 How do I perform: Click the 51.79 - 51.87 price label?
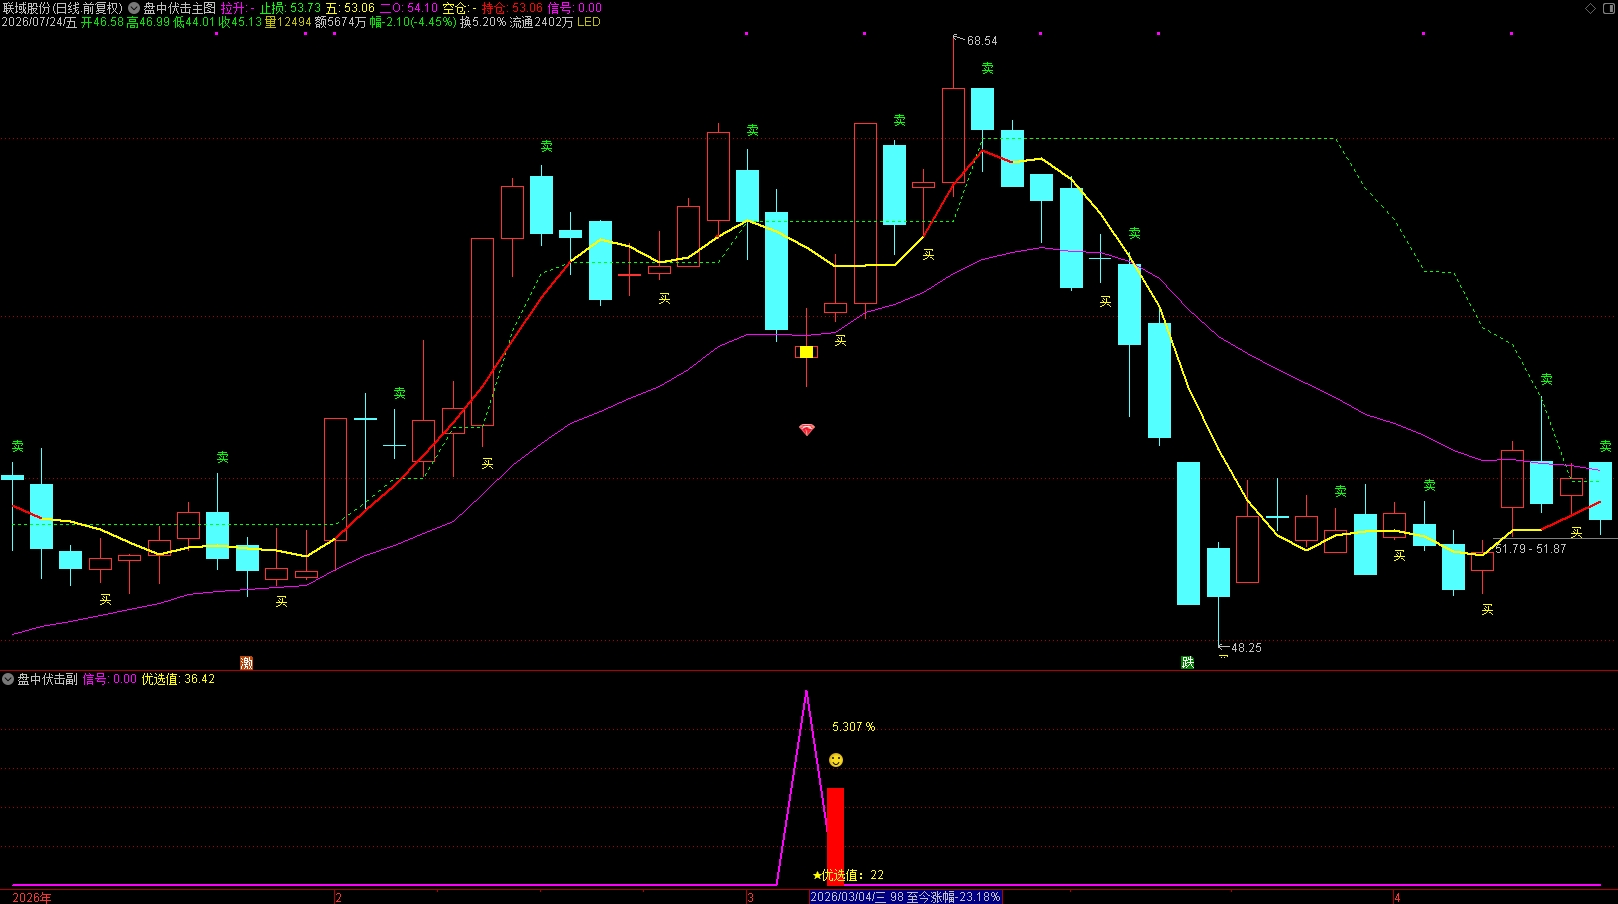(x=1531, y=549)
